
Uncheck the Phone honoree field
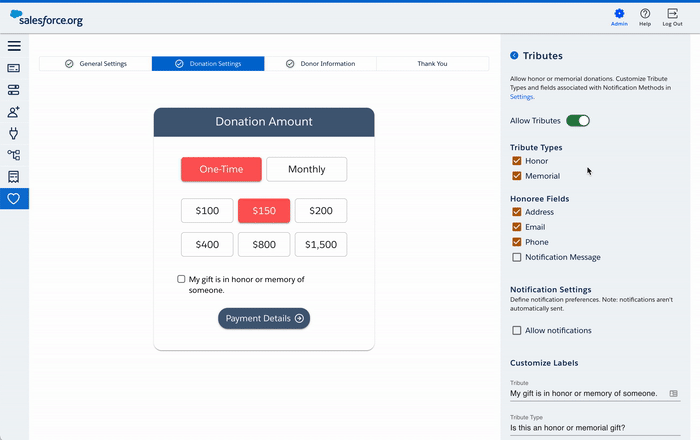(517, 242)
